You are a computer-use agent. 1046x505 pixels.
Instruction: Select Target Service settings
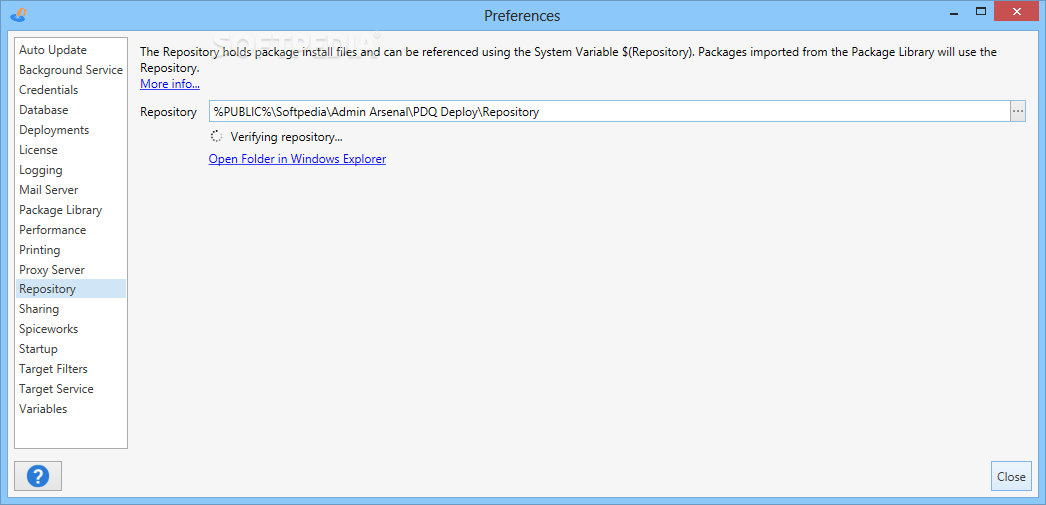click(x=71, y=389)
